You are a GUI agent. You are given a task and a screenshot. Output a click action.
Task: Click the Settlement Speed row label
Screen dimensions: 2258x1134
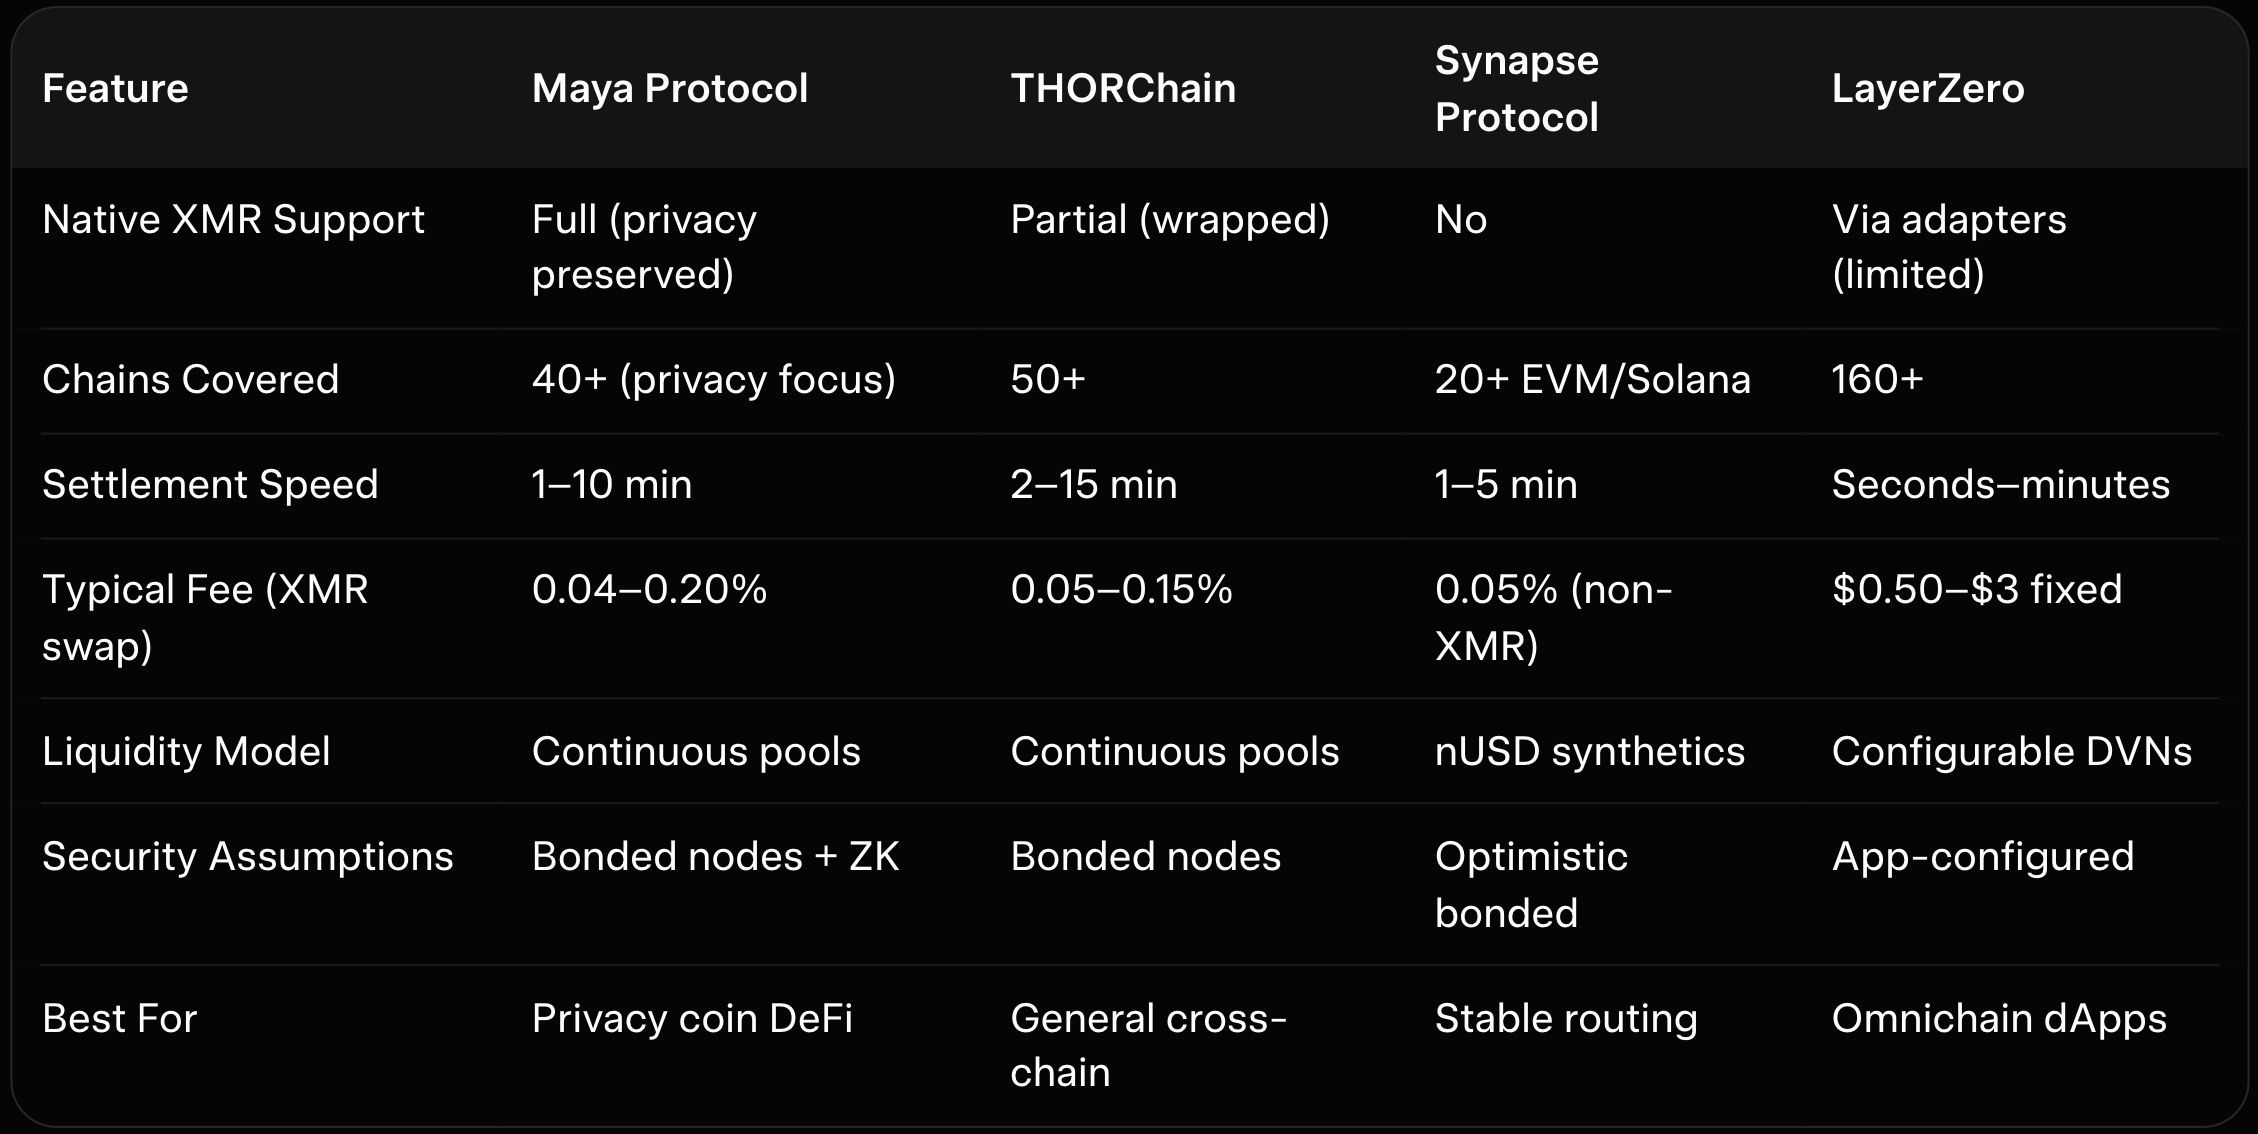pyautogui.click(x=210, y=484)
